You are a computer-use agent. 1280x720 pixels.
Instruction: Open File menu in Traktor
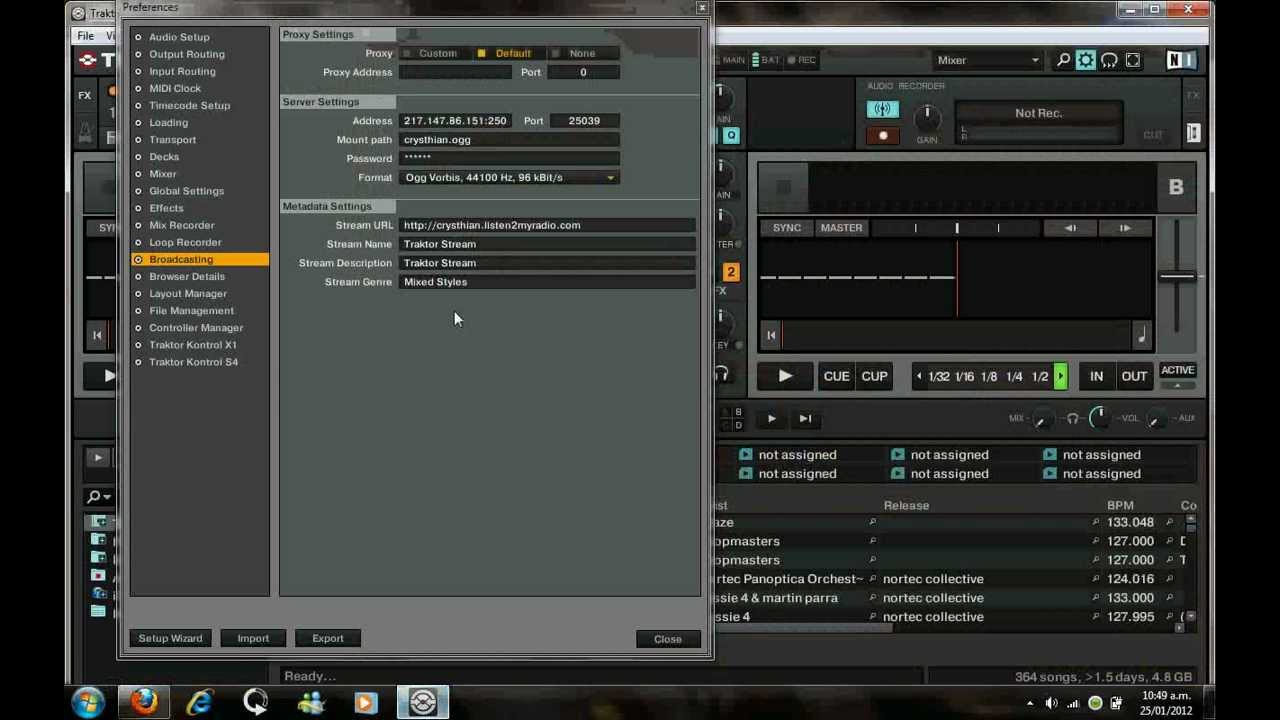click(x=86, y=35)
